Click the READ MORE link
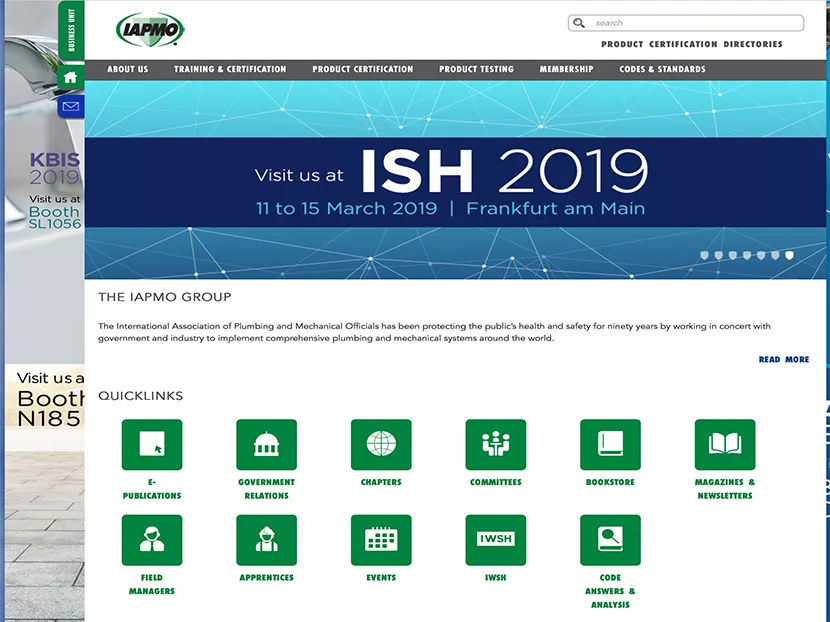 pos(784,359)
